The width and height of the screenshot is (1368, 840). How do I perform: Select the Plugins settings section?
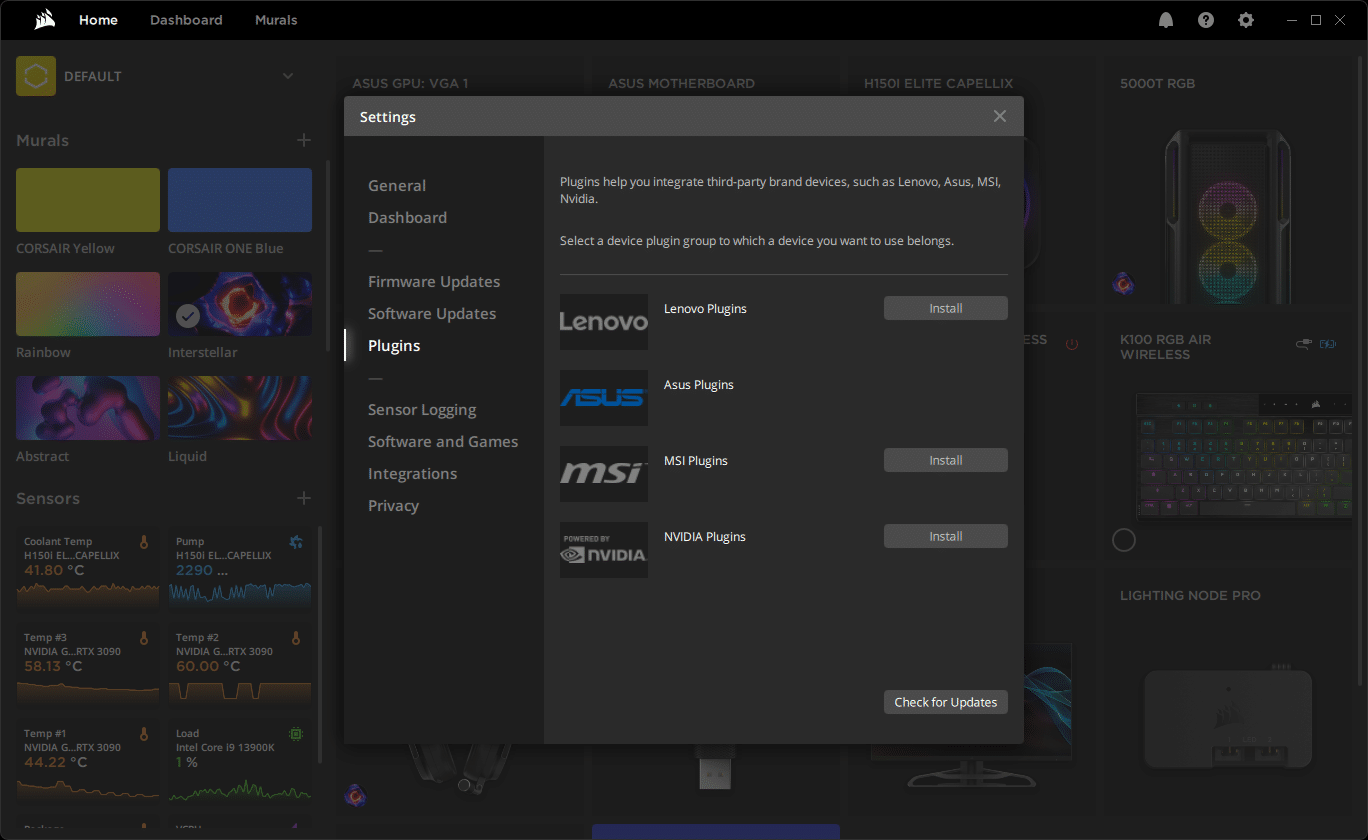tap(394, 346)
